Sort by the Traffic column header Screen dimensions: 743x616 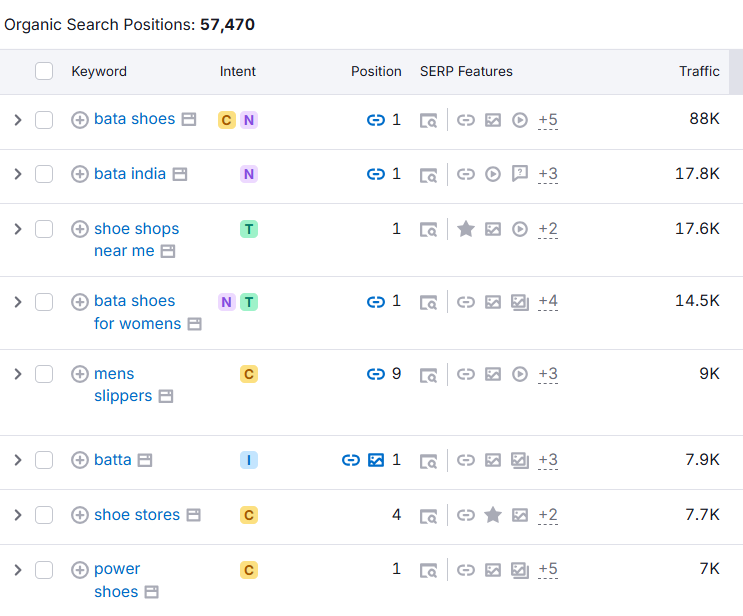pos(699,72)
